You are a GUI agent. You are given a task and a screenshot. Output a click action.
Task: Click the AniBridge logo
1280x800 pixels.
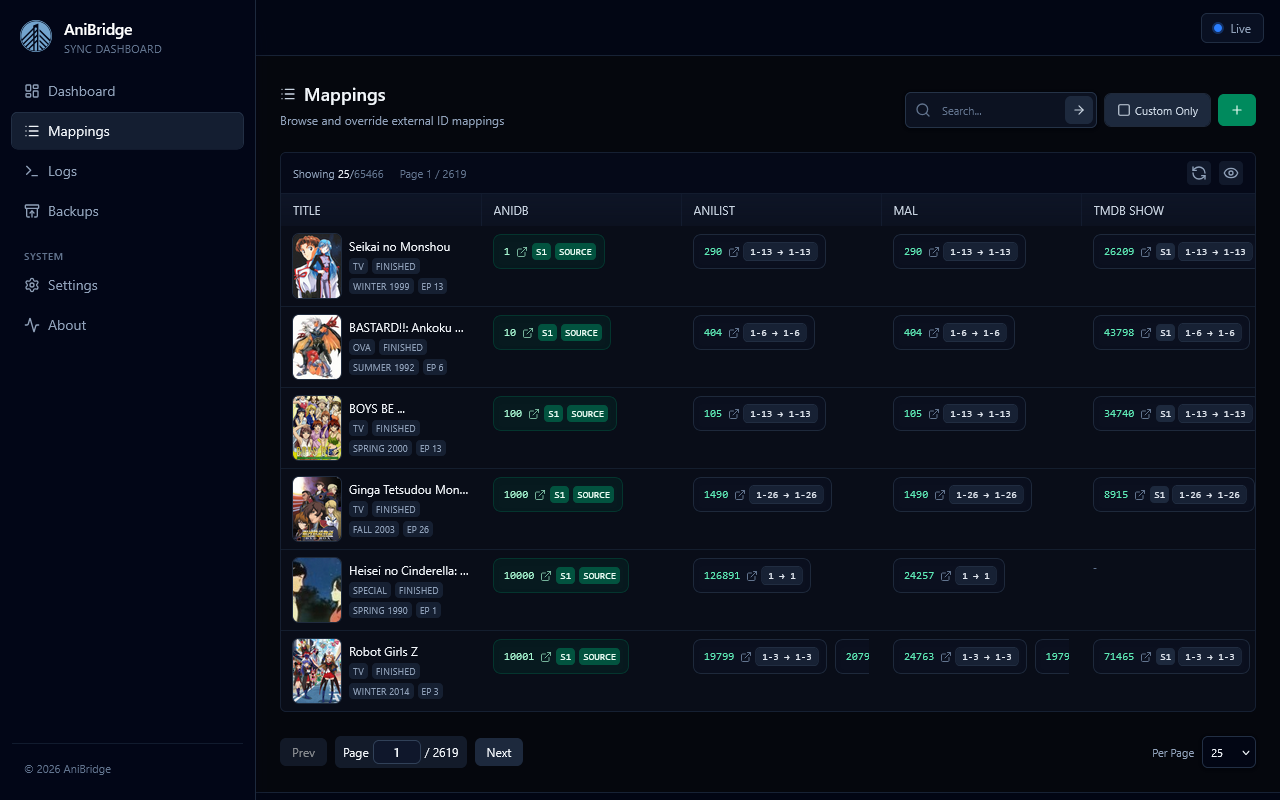pyautogui.click(x=36, y=36)
